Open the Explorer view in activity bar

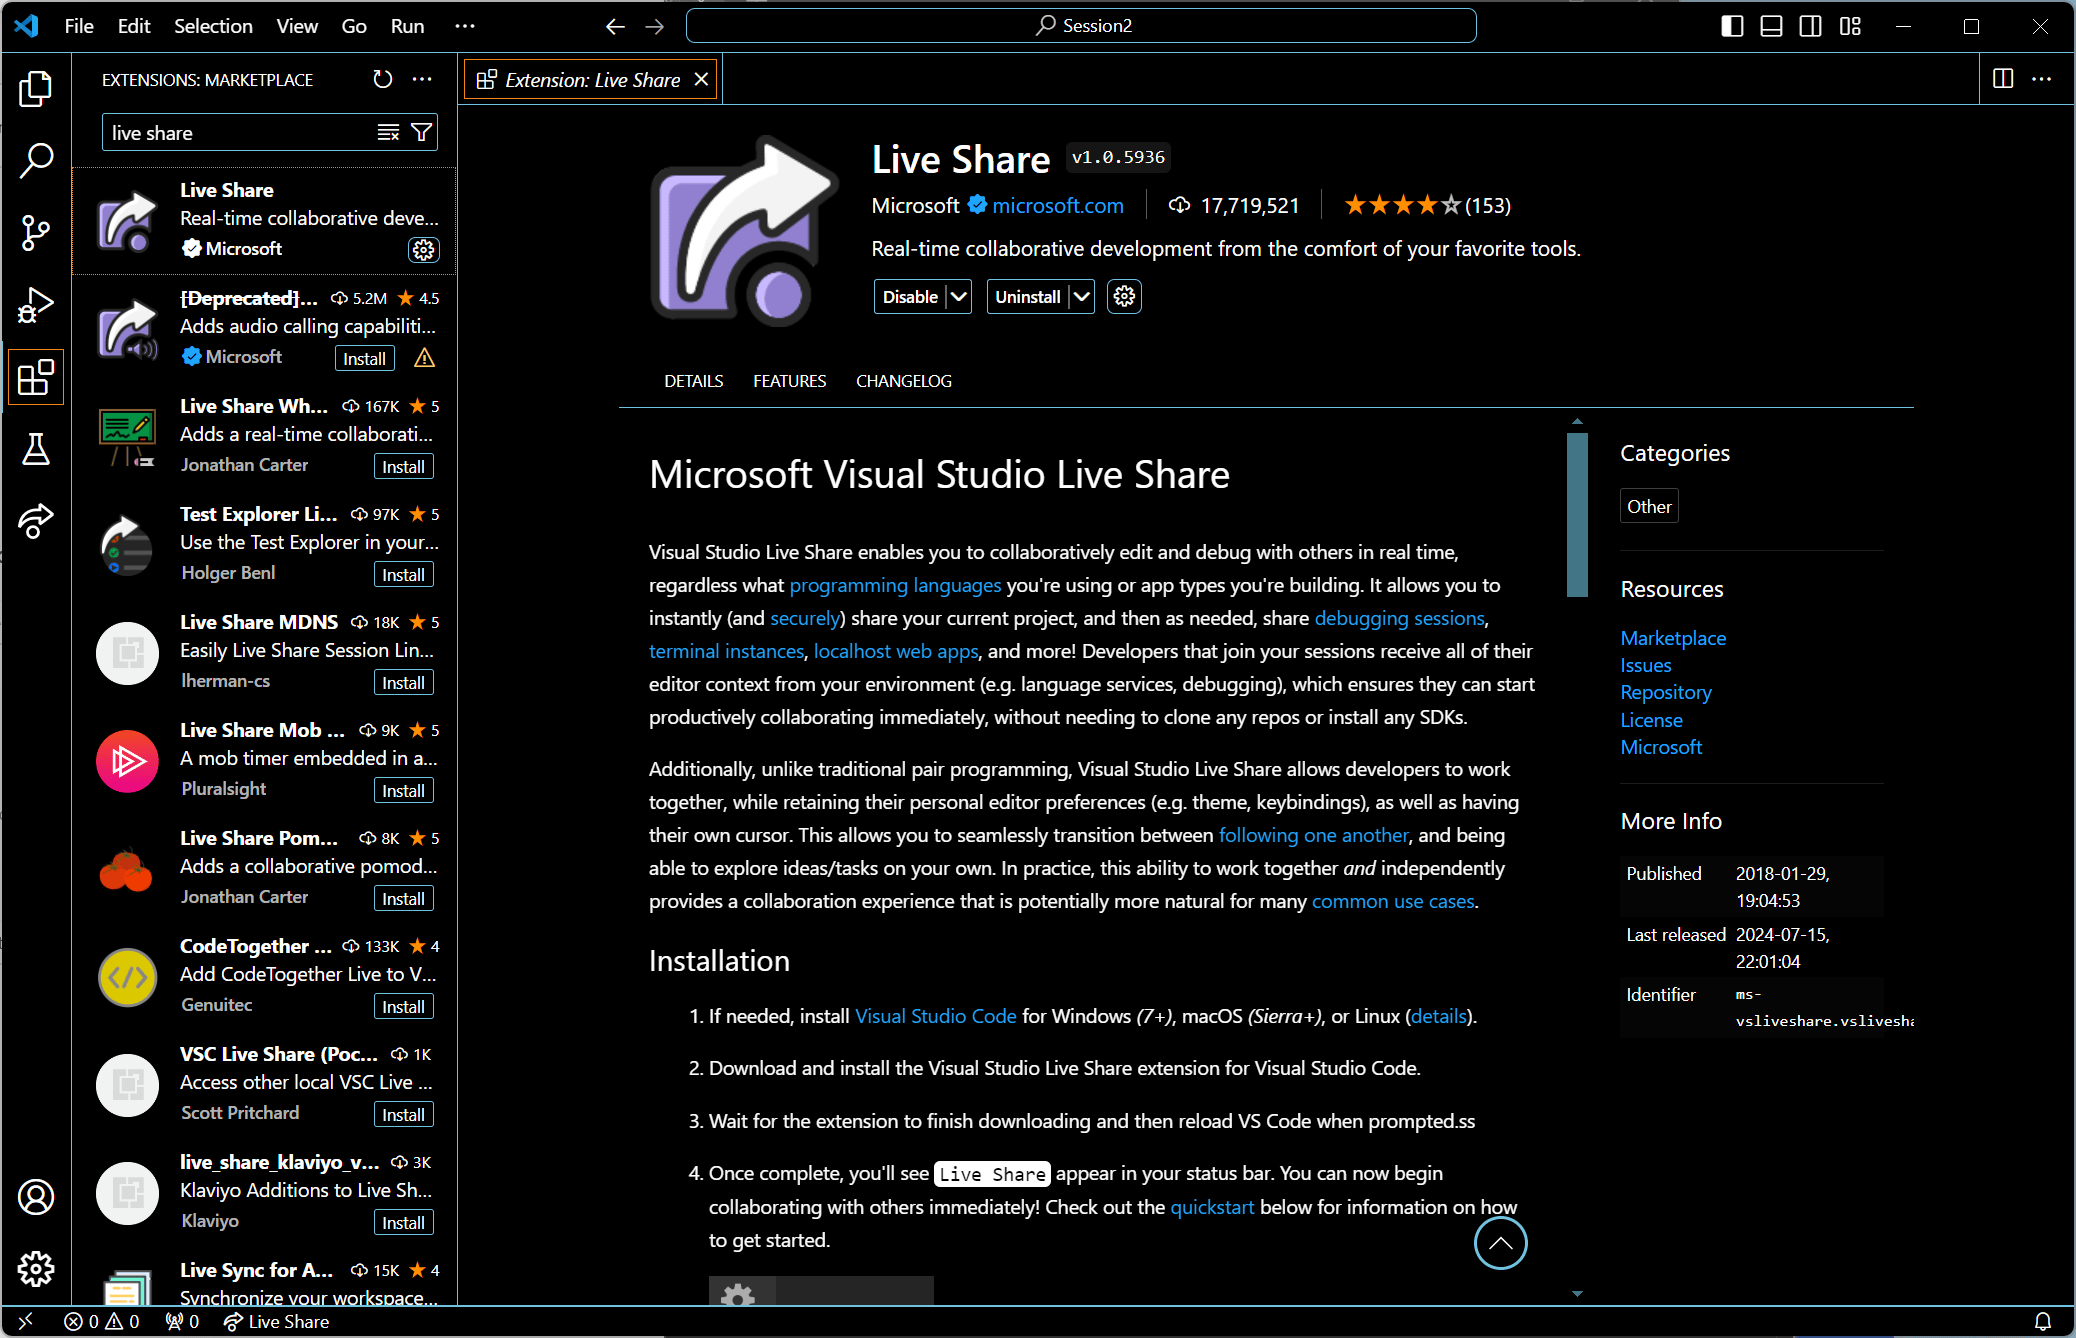coord(36,89)
